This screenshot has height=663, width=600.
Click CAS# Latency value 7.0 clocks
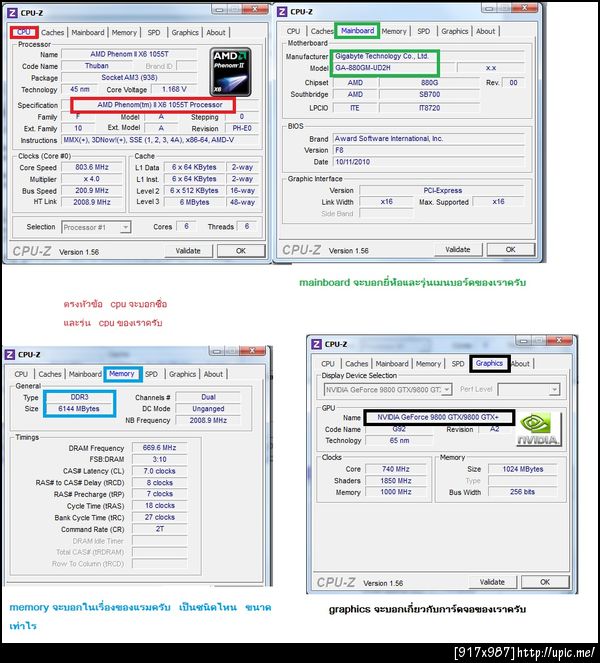pos(159,471)
